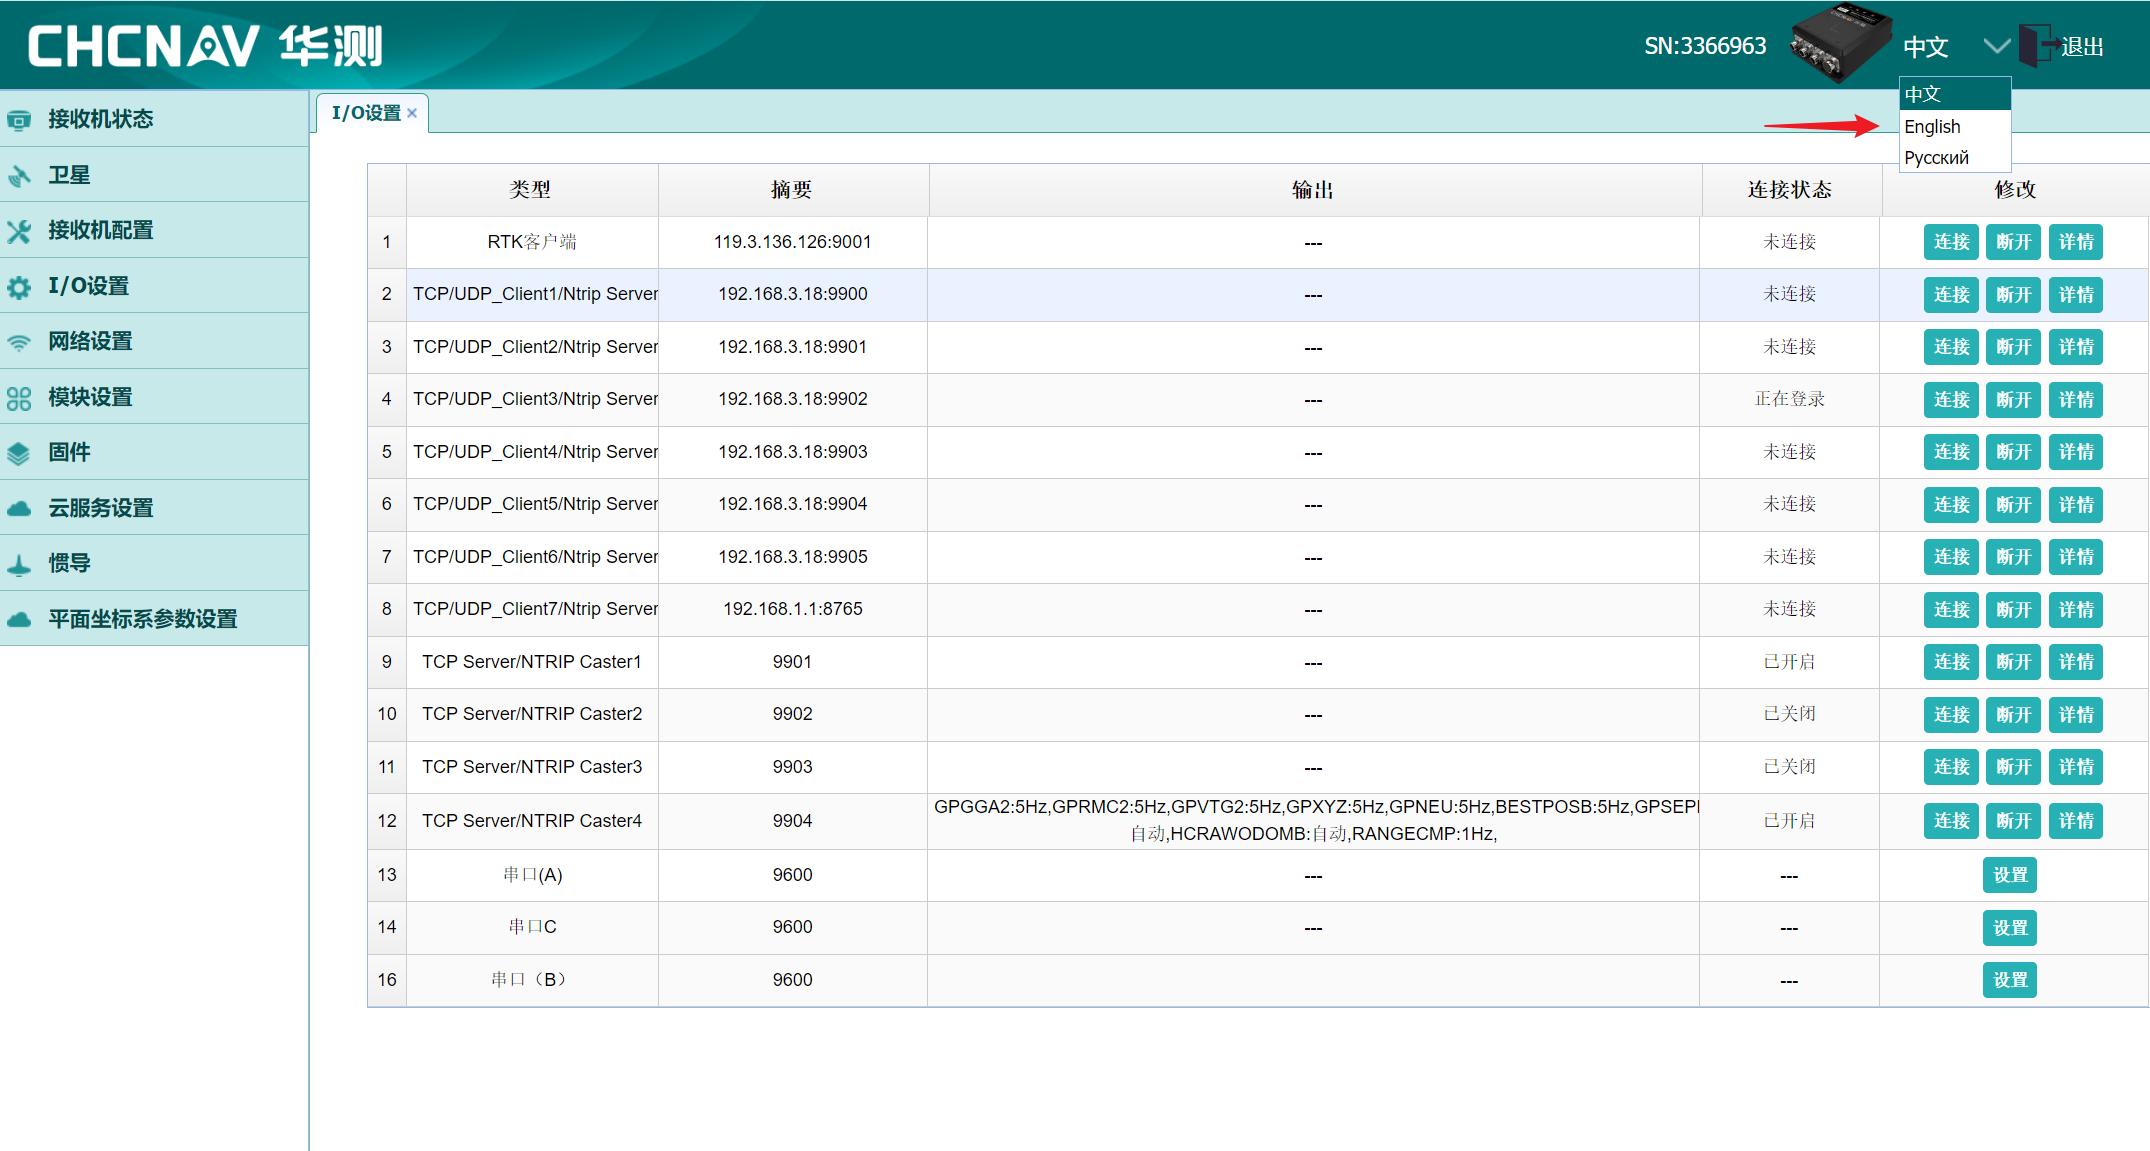Screen dimensions: 2150x1151
Task: Click the receiver status monitor icon
Action: click(19, 120)
